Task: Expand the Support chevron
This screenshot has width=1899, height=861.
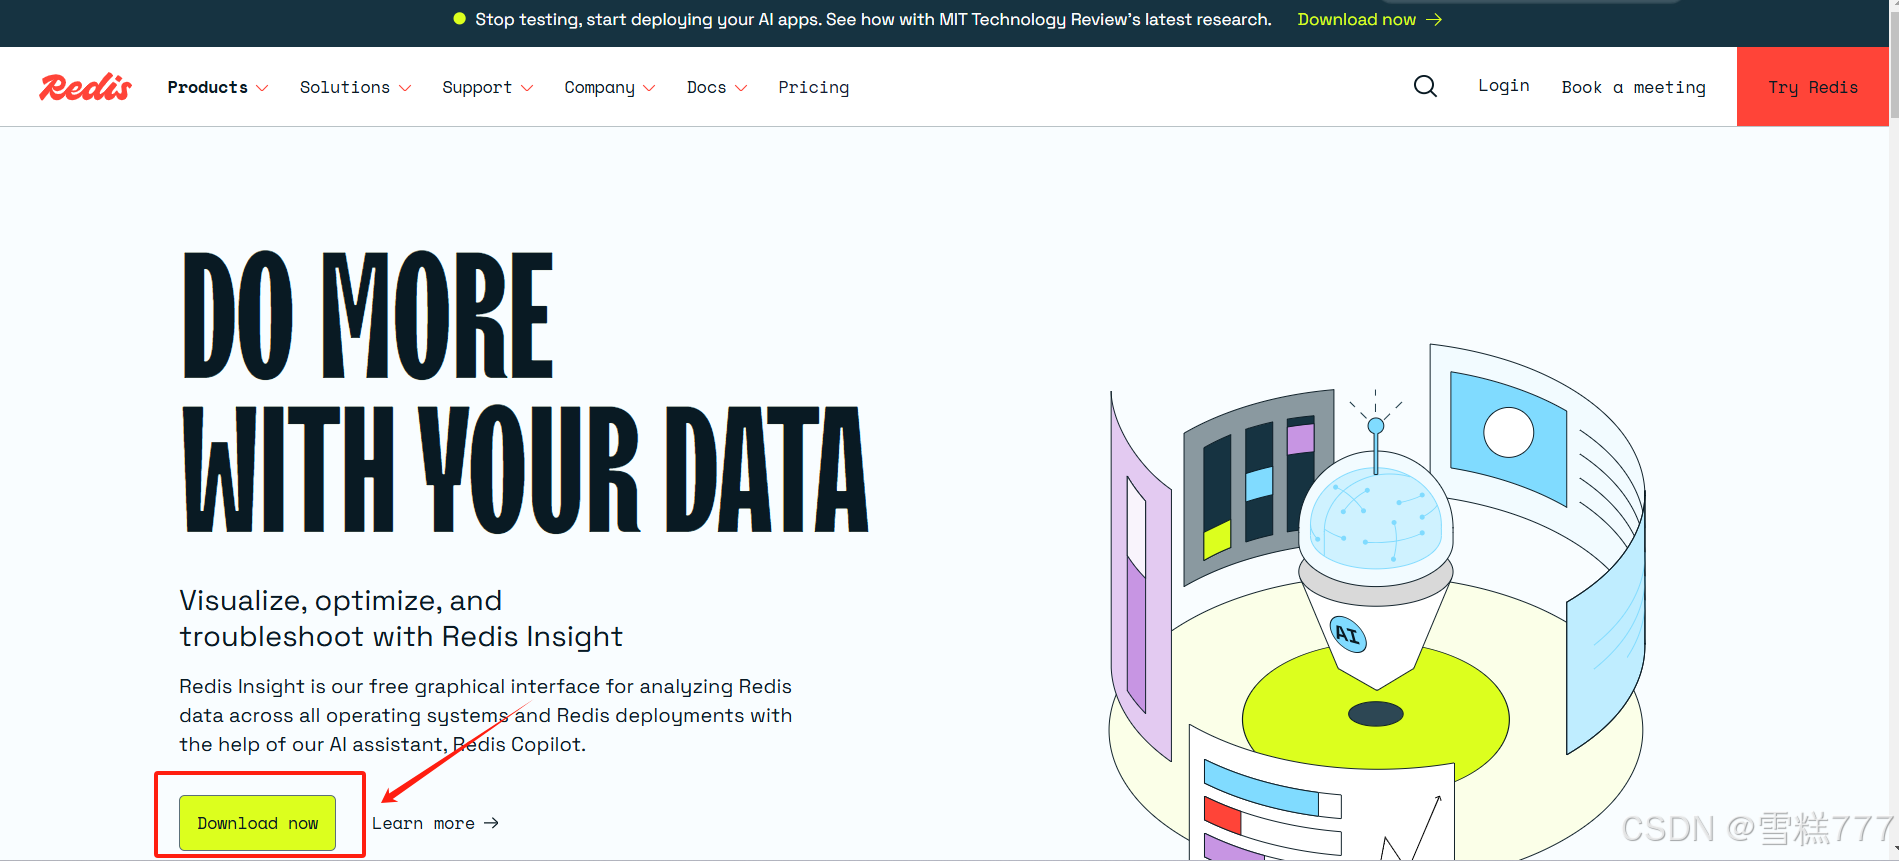Action: click(527, 88)
